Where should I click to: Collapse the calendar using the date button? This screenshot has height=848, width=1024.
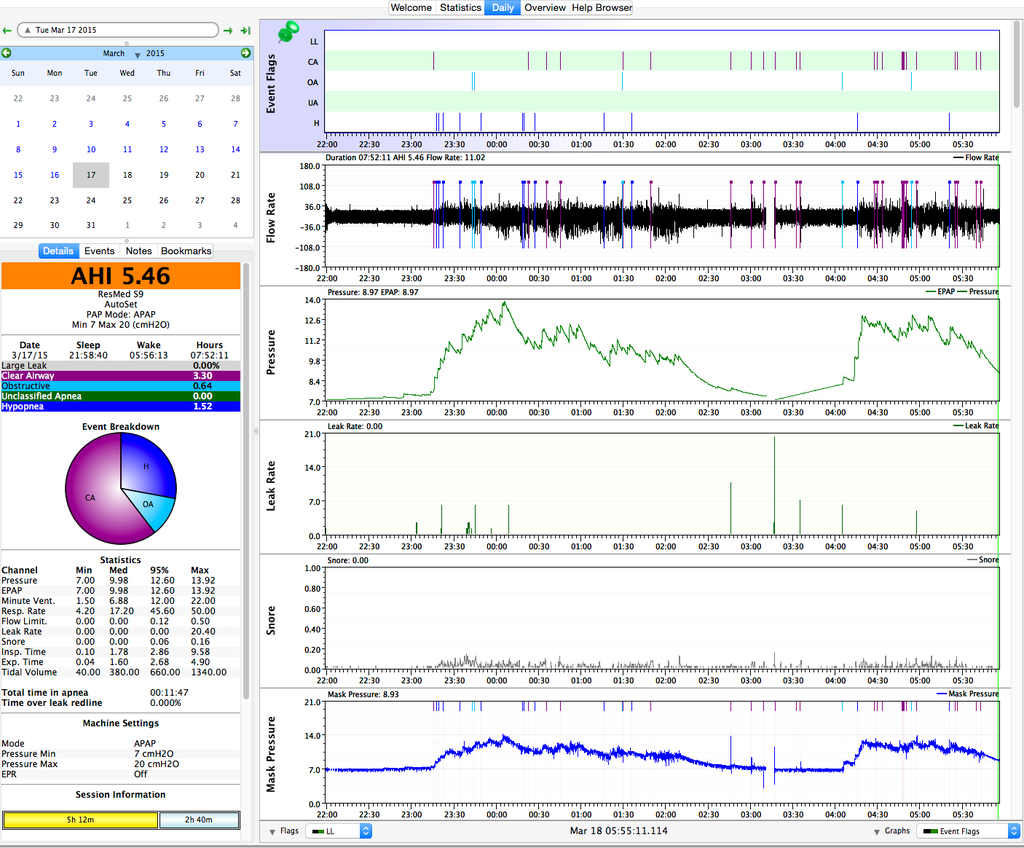click(118, 31)
